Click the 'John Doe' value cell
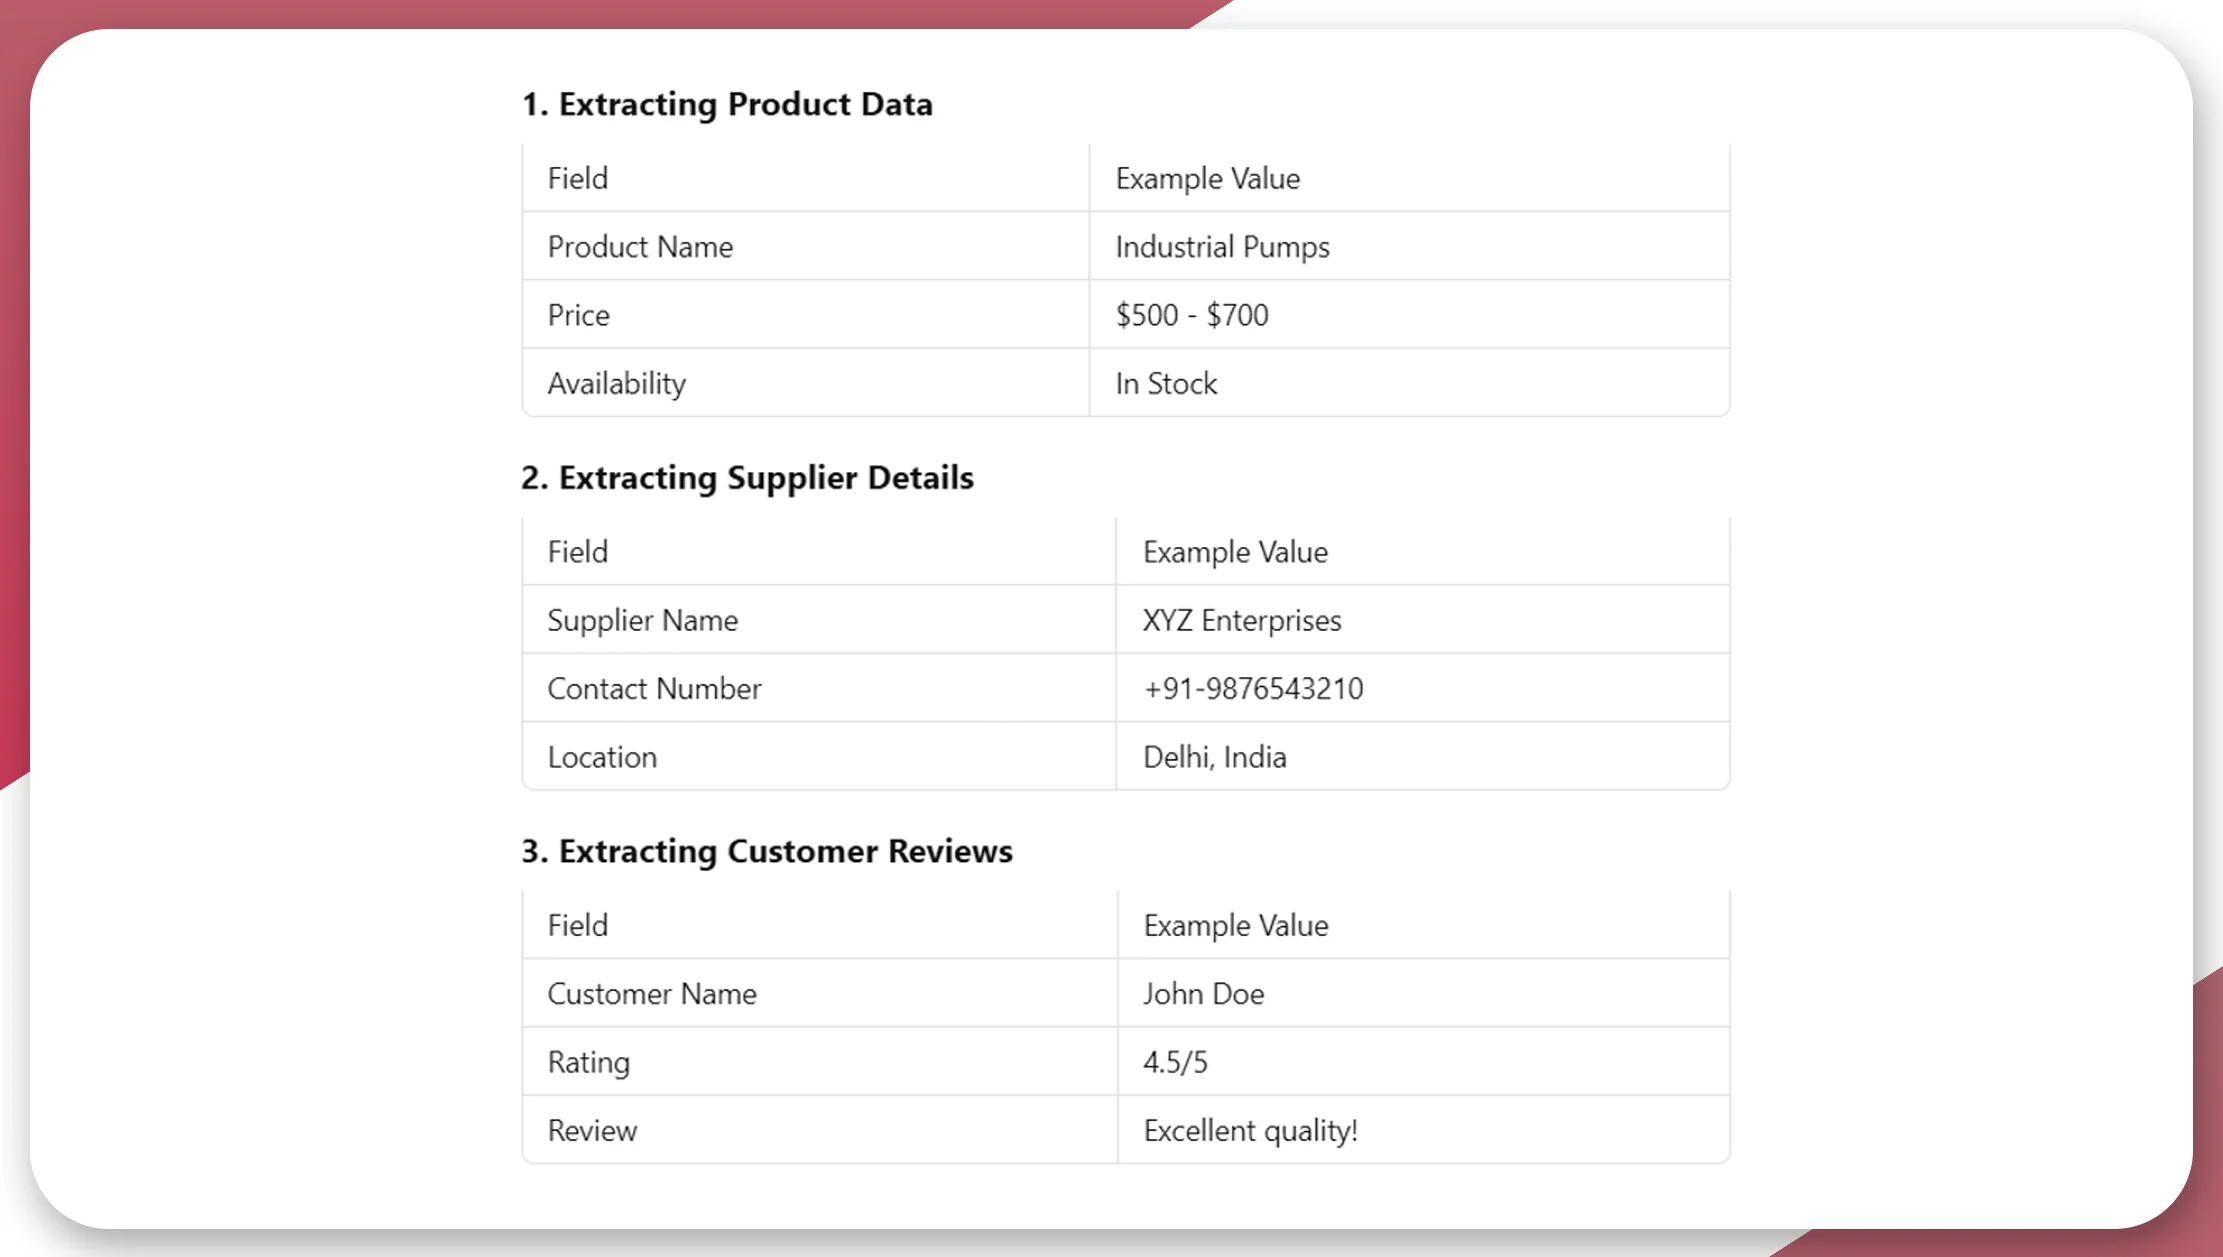 pos(1204,994)
